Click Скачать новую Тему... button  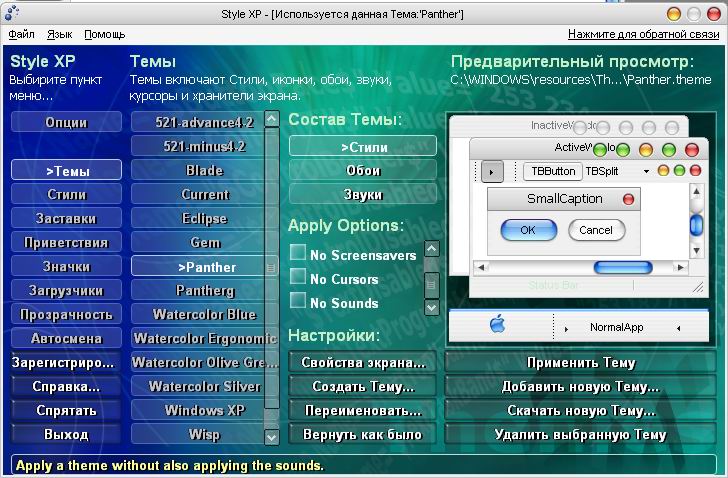coord(580,410)
